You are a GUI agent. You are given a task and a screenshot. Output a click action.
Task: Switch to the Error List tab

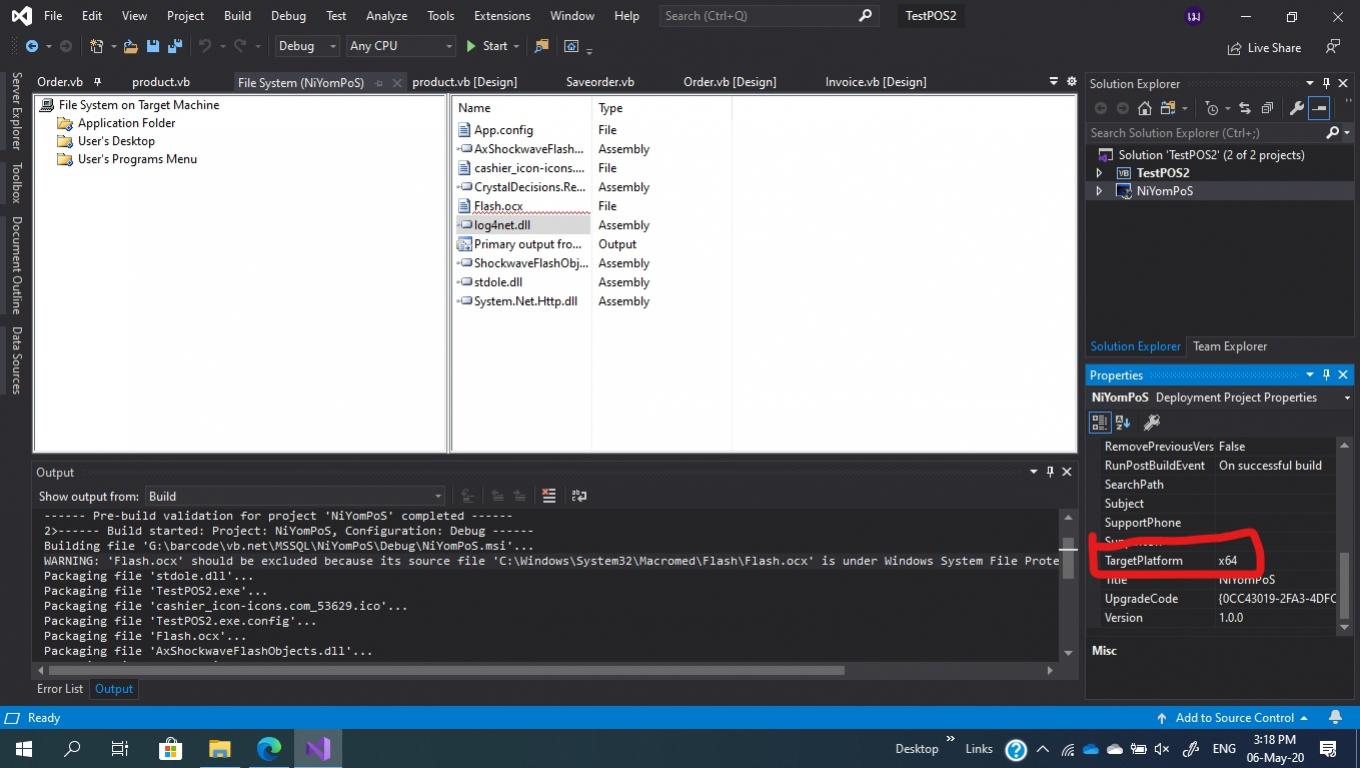pos(60,689)
